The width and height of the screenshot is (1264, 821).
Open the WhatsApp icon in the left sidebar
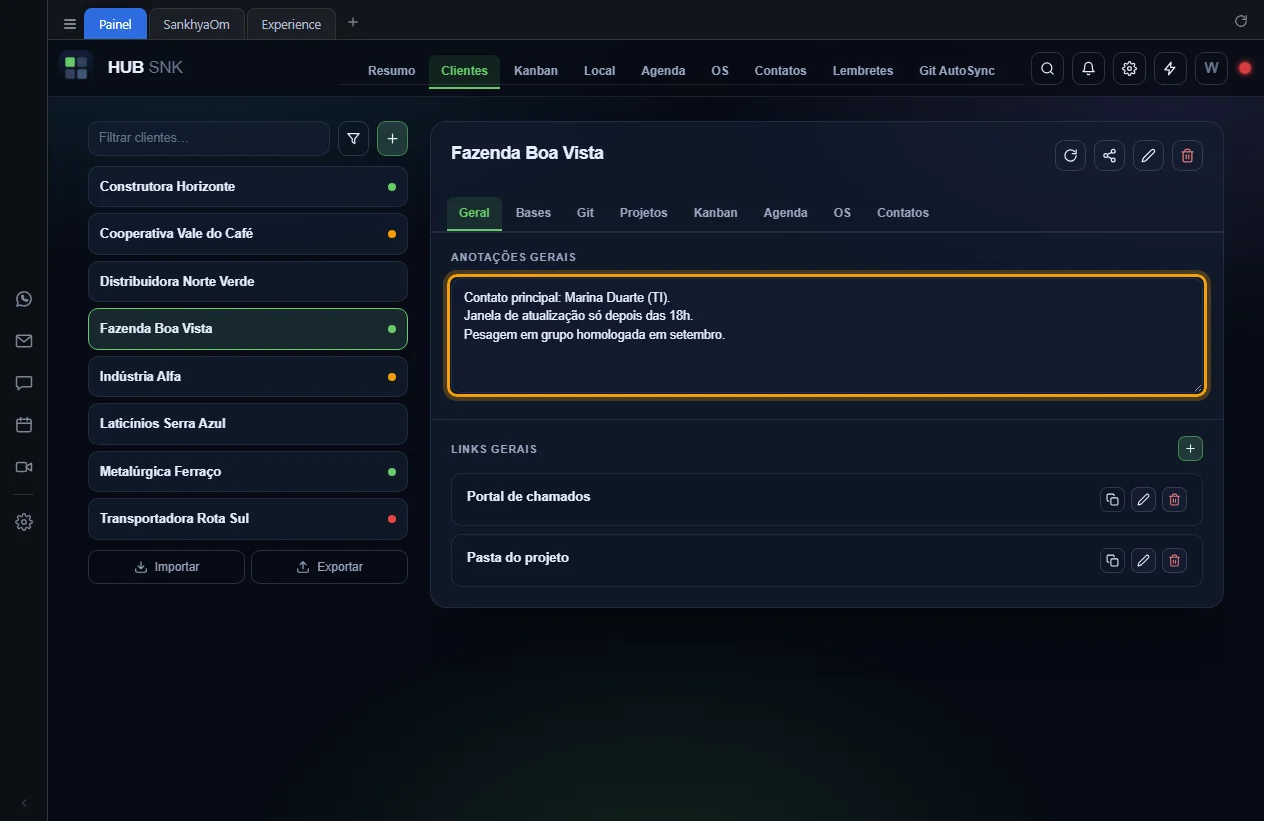click(x=24, y=299)
